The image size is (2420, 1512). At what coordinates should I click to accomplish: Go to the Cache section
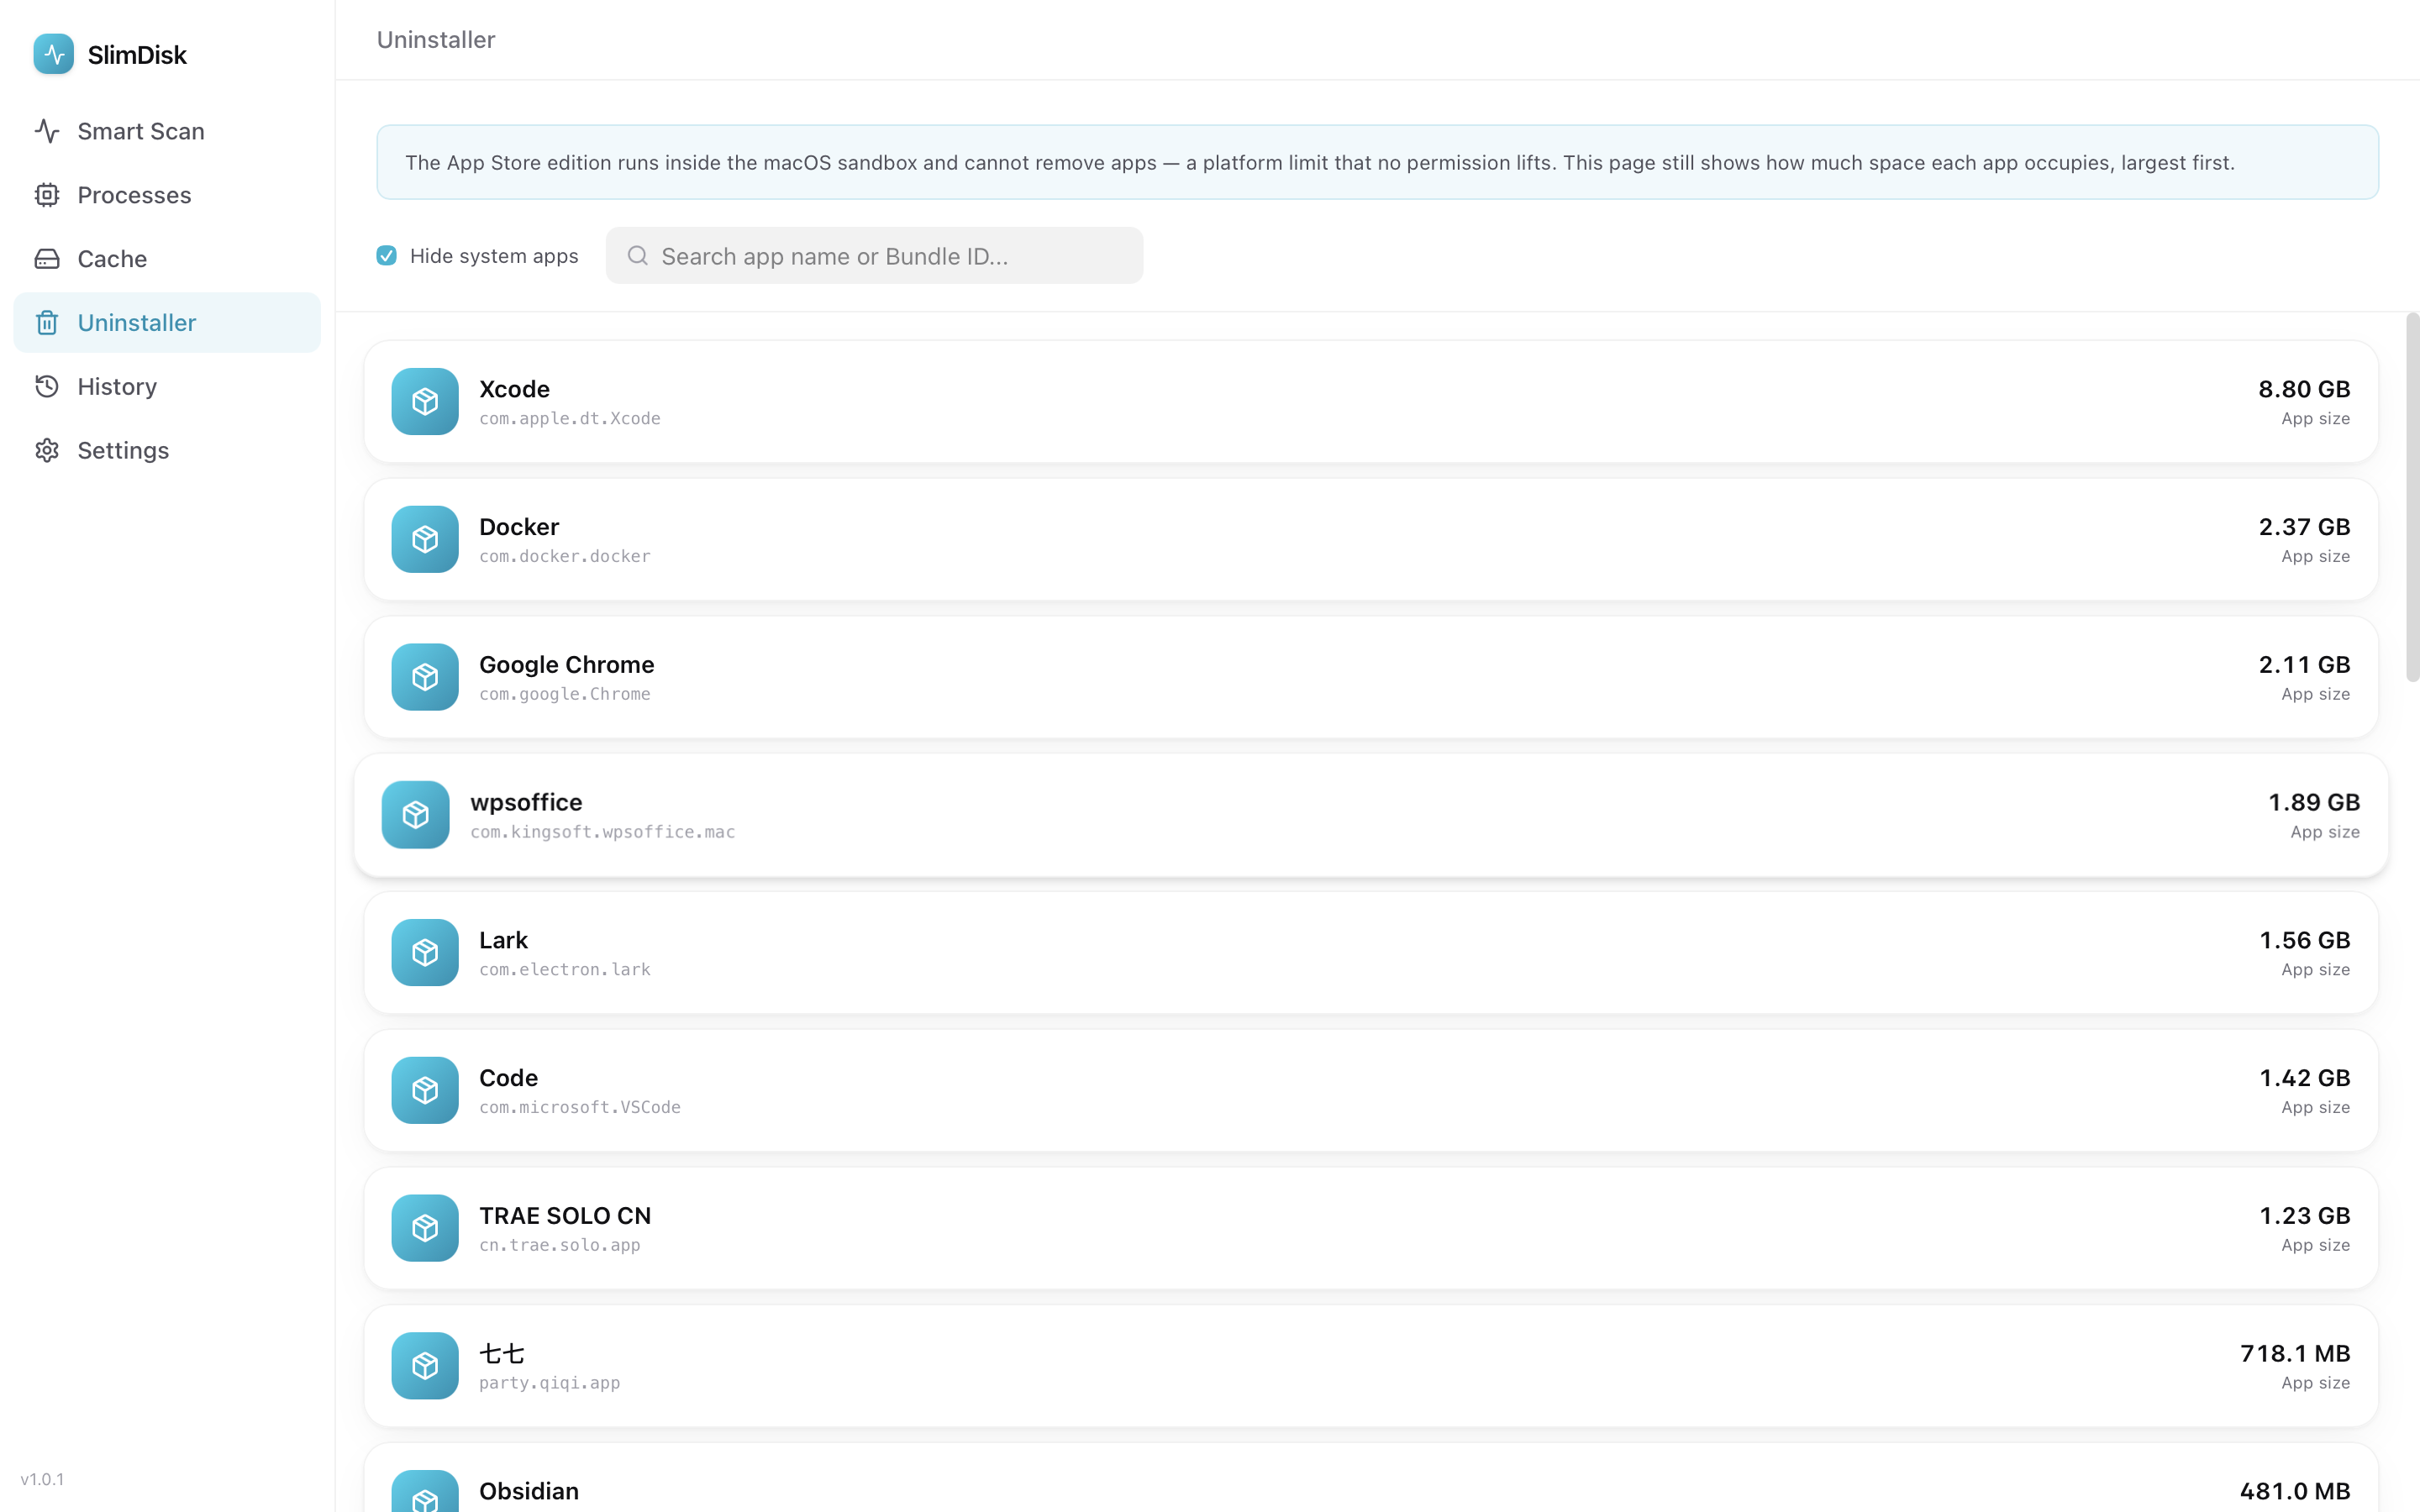[x=167, y=259]
